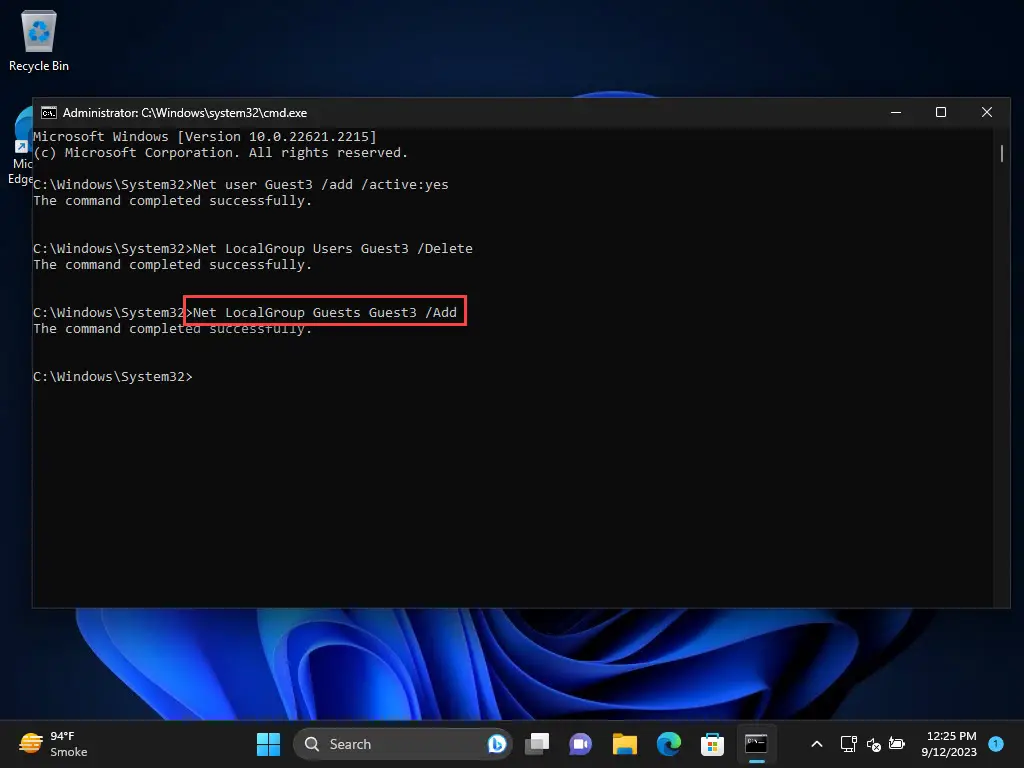Click the empty C:\Windows\System32> prompt line
Screen dimensions: 1024x768
112,377
